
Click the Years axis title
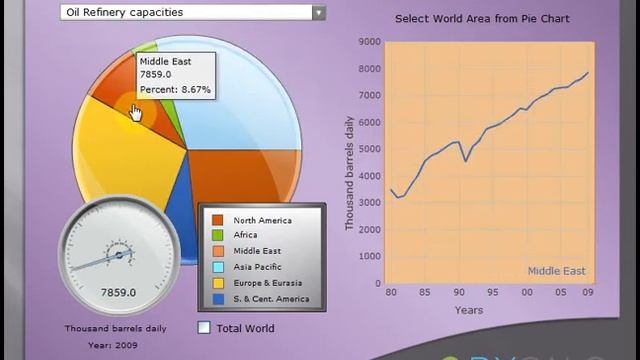point(469,310)
